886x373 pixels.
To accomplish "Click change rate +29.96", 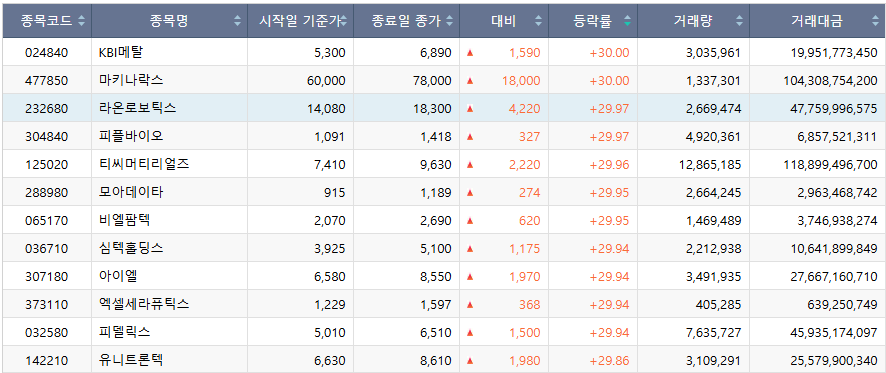I will coord(609,164).
